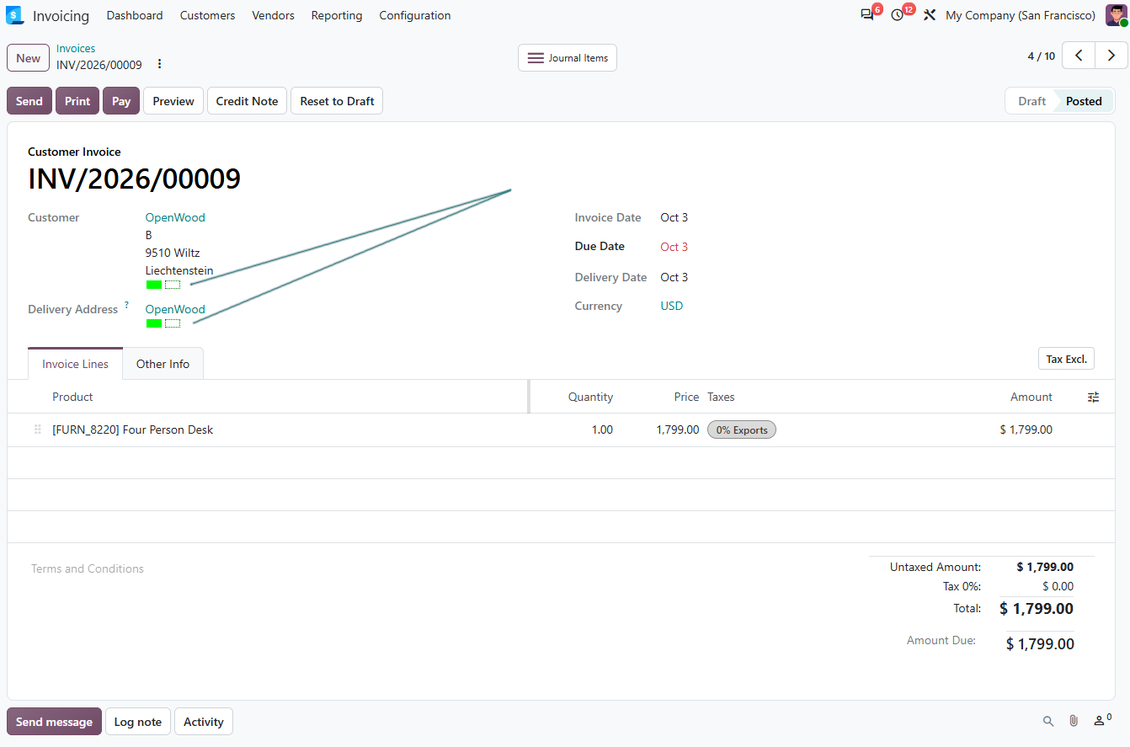
Task: Open the Reporting menu
Action: (x=337, y=15)
